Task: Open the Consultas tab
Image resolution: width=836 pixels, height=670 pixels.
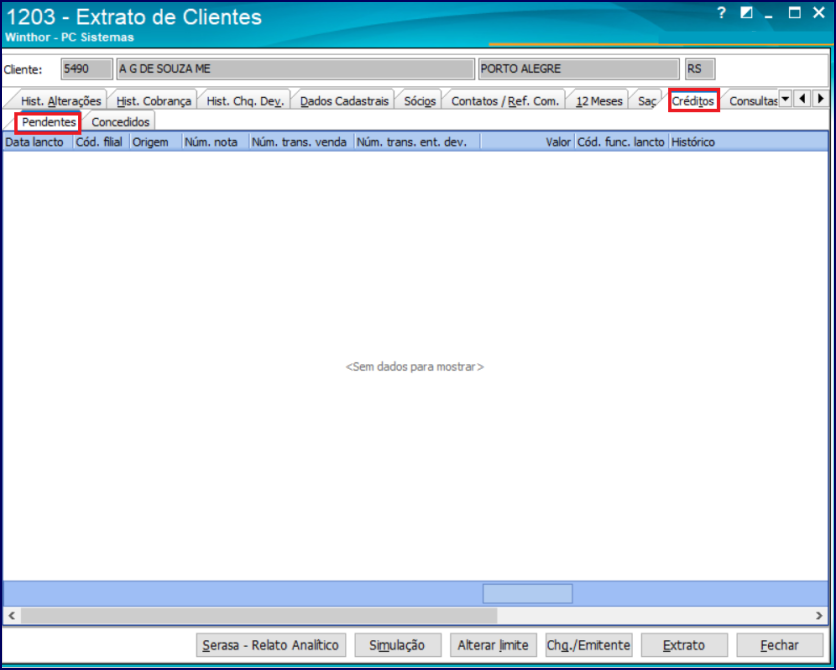Action: pyautogui.click(x=752, y=101)
